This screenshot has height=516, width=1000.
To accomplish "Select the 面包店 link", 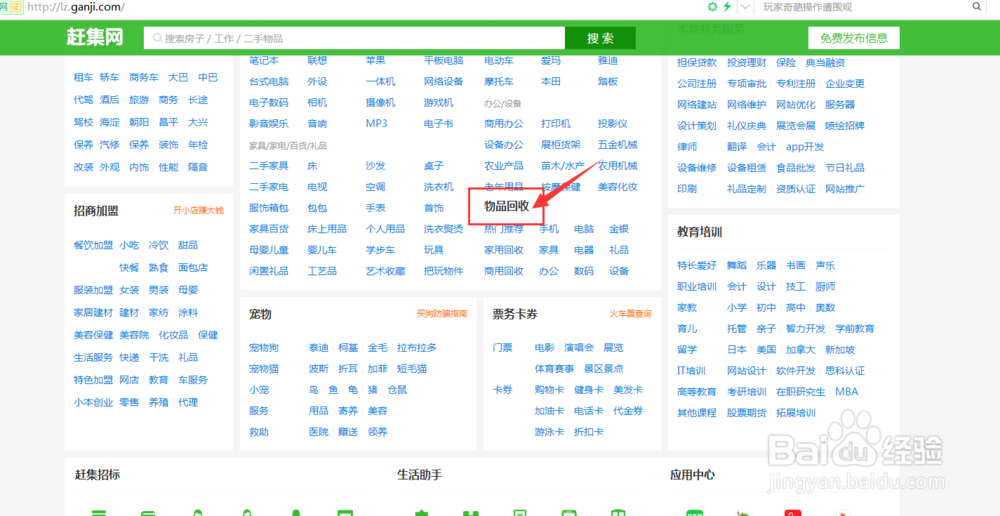I will (x=193, y=268).
